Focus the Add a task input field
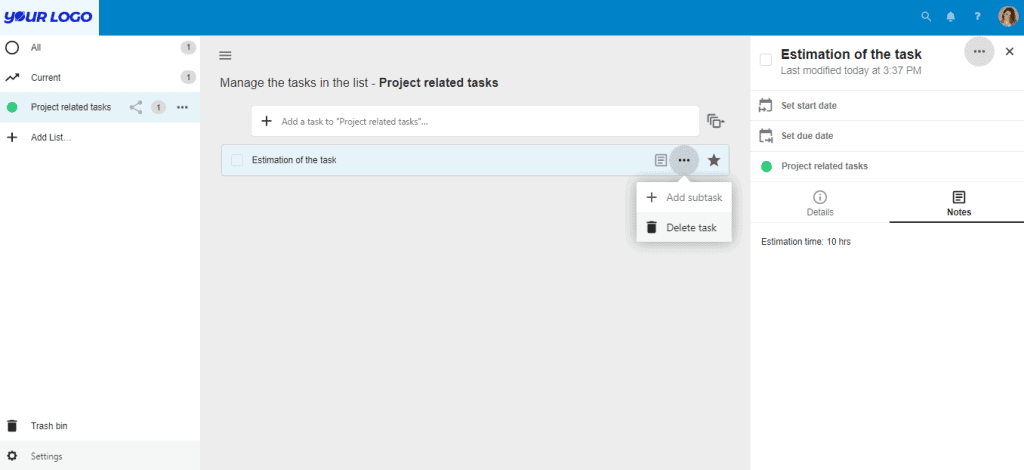1024x470 pixels. pyautogui.click(x=475, y=121)
